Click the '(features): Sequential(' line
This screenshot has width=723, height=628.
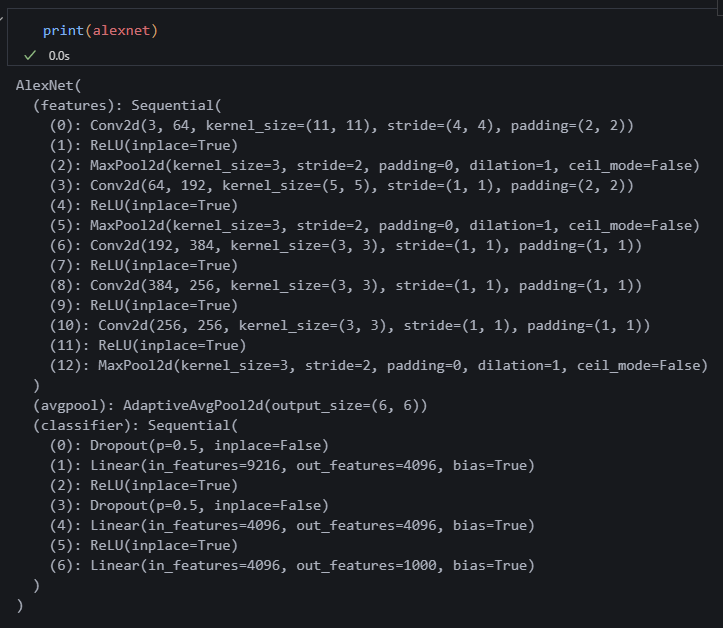click(x=127, y=105)
